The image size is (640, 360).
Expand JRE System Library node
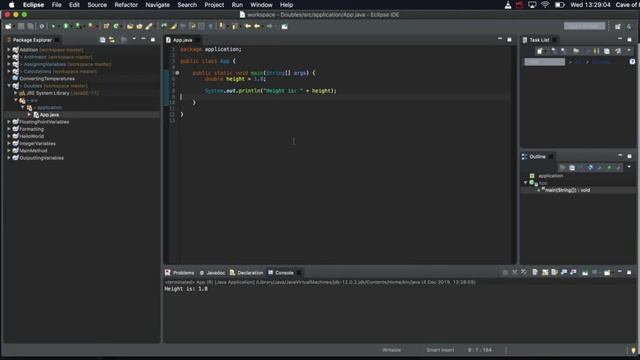click(16, 93)
